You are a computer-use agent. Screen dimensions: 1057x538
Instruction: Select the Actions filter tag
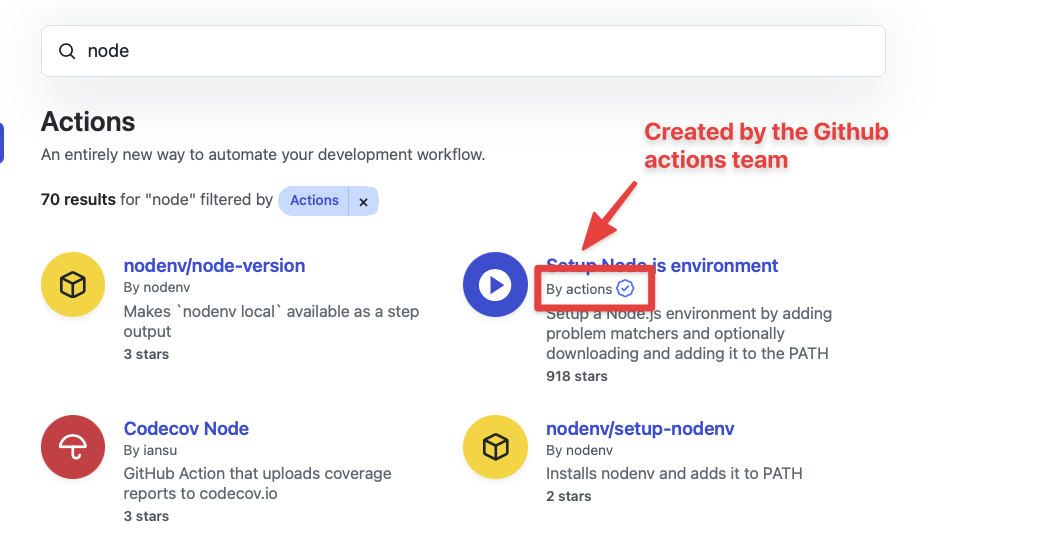coord(314,200)
